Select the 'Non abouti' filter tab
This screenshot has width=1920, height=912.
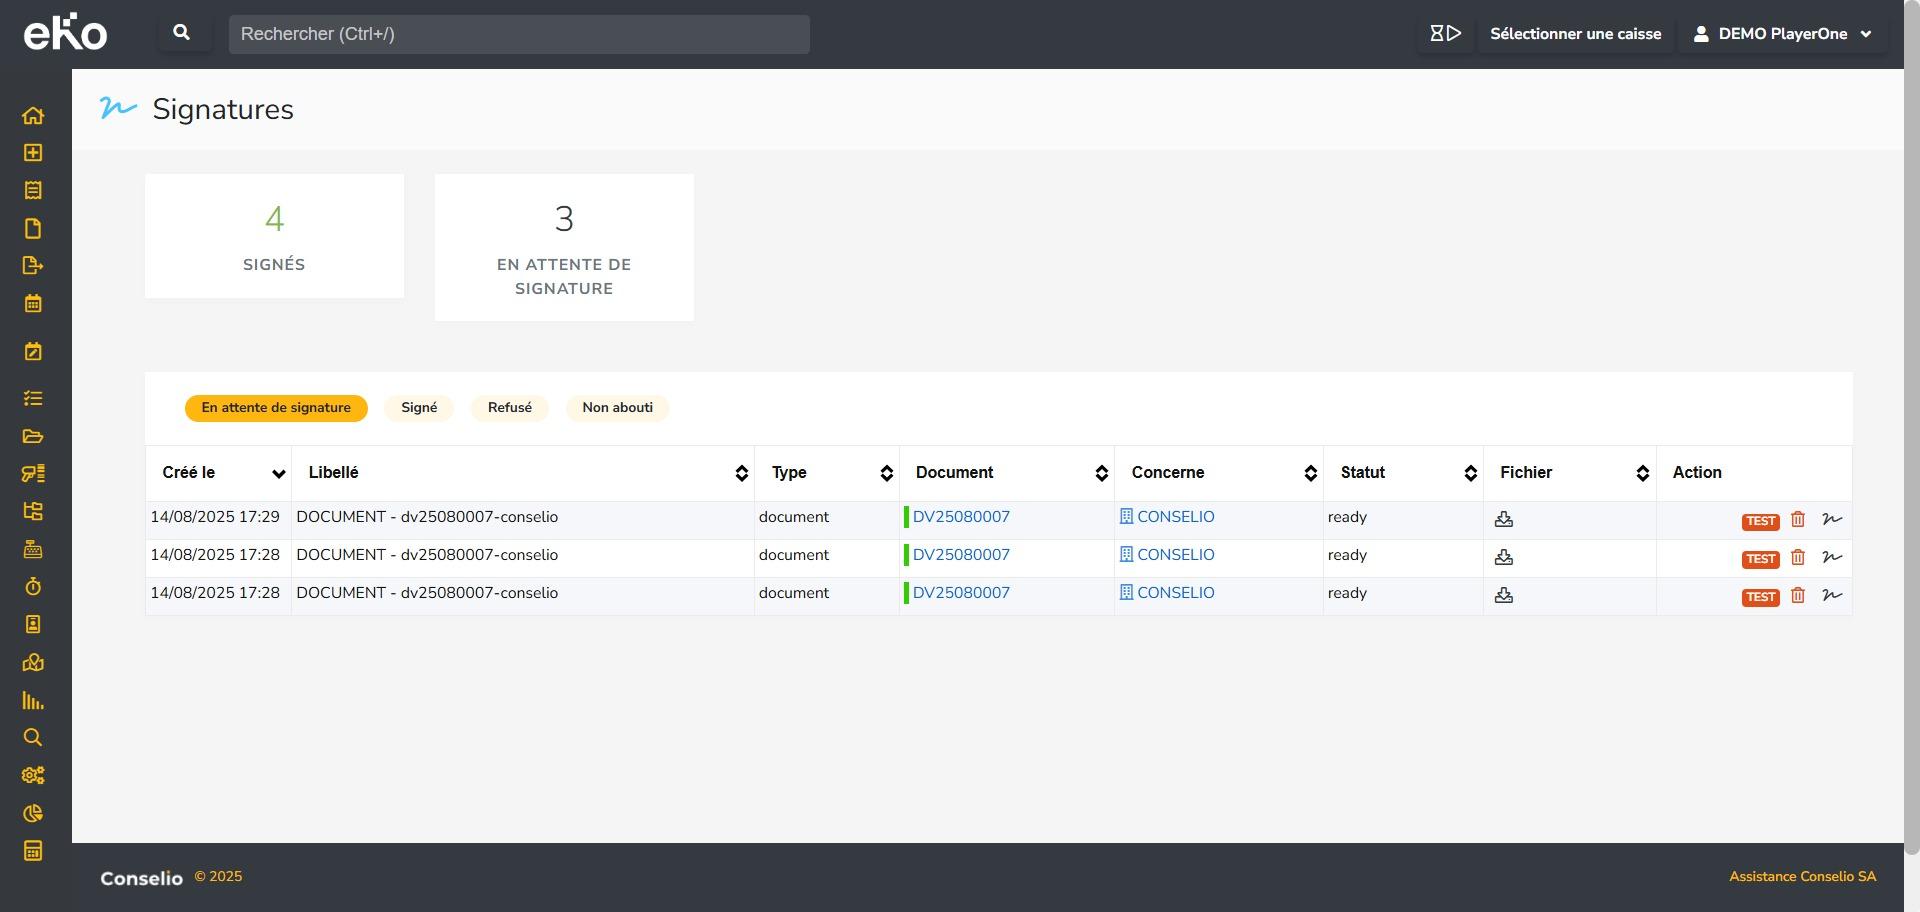pyautogui.click(x=617, y=408)
